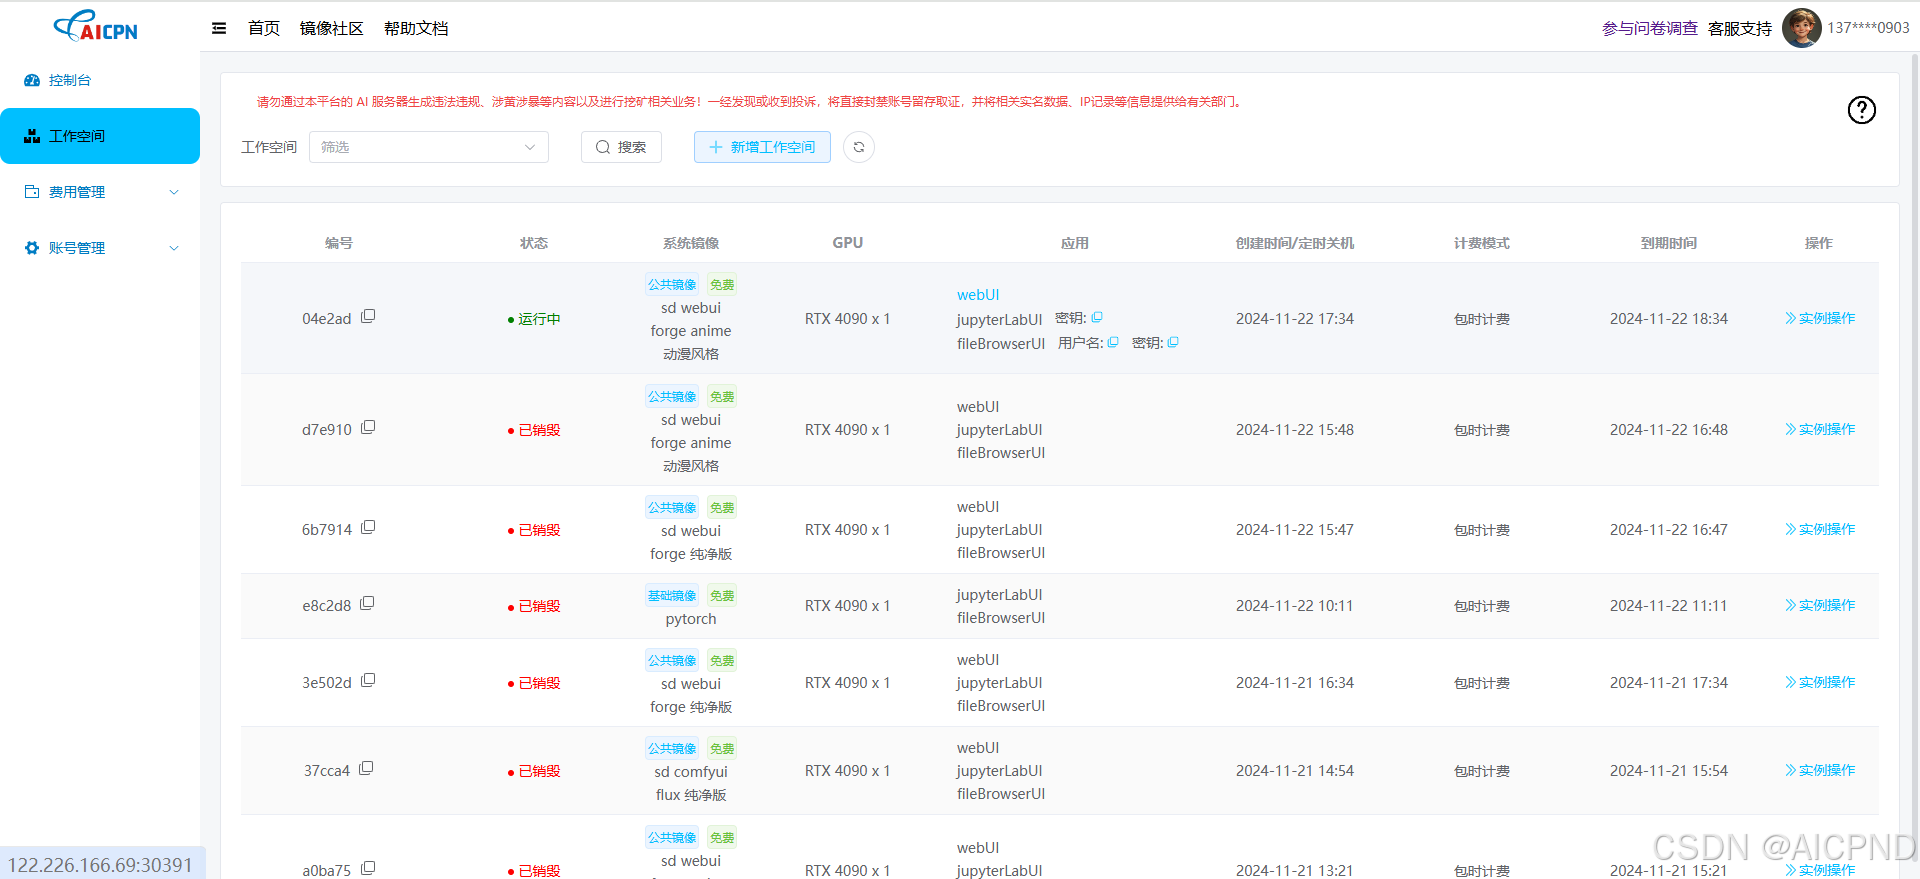Click the 创建时间/定时关机 column header
The width and height of the screenshot is (1920, 879).
pyautogui.click(x=1294, y=243)
